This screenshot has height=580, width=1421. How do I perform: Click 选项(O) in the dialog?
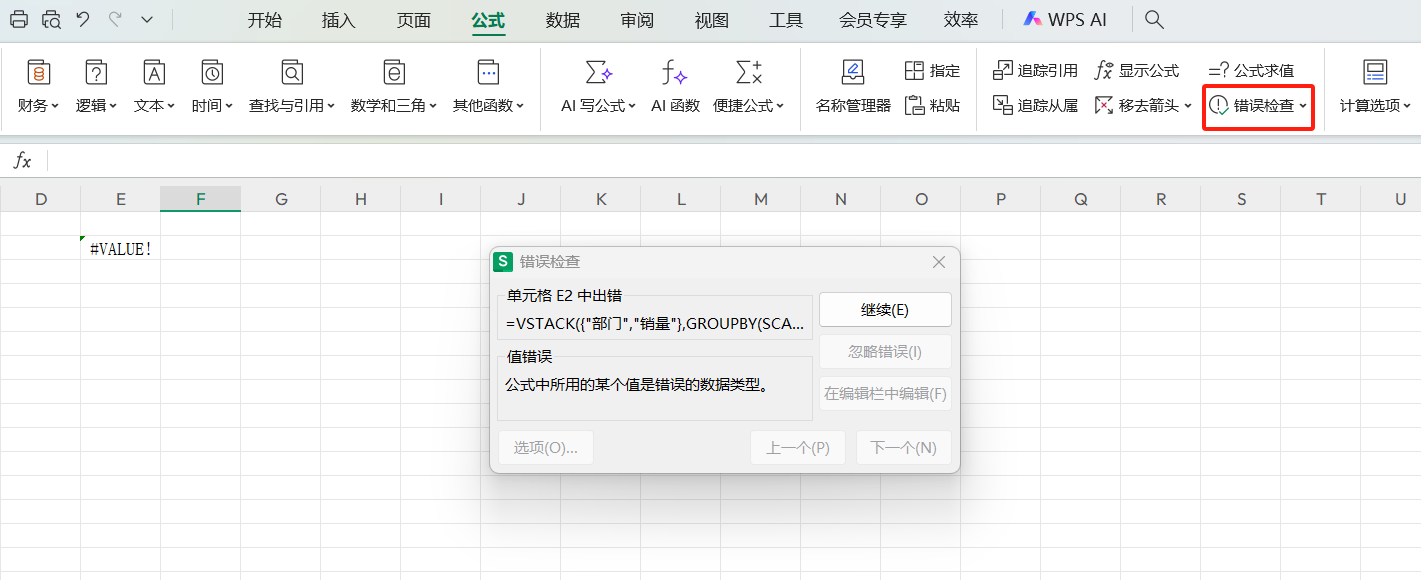[x=545, y=447]
